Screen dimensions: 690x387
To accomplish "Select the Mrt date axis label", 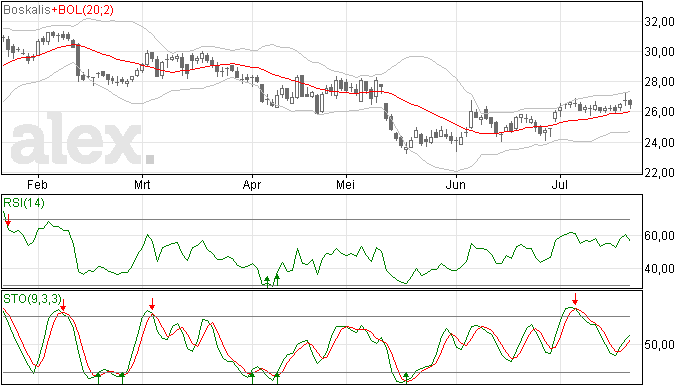I will click(x=142, y=184).
